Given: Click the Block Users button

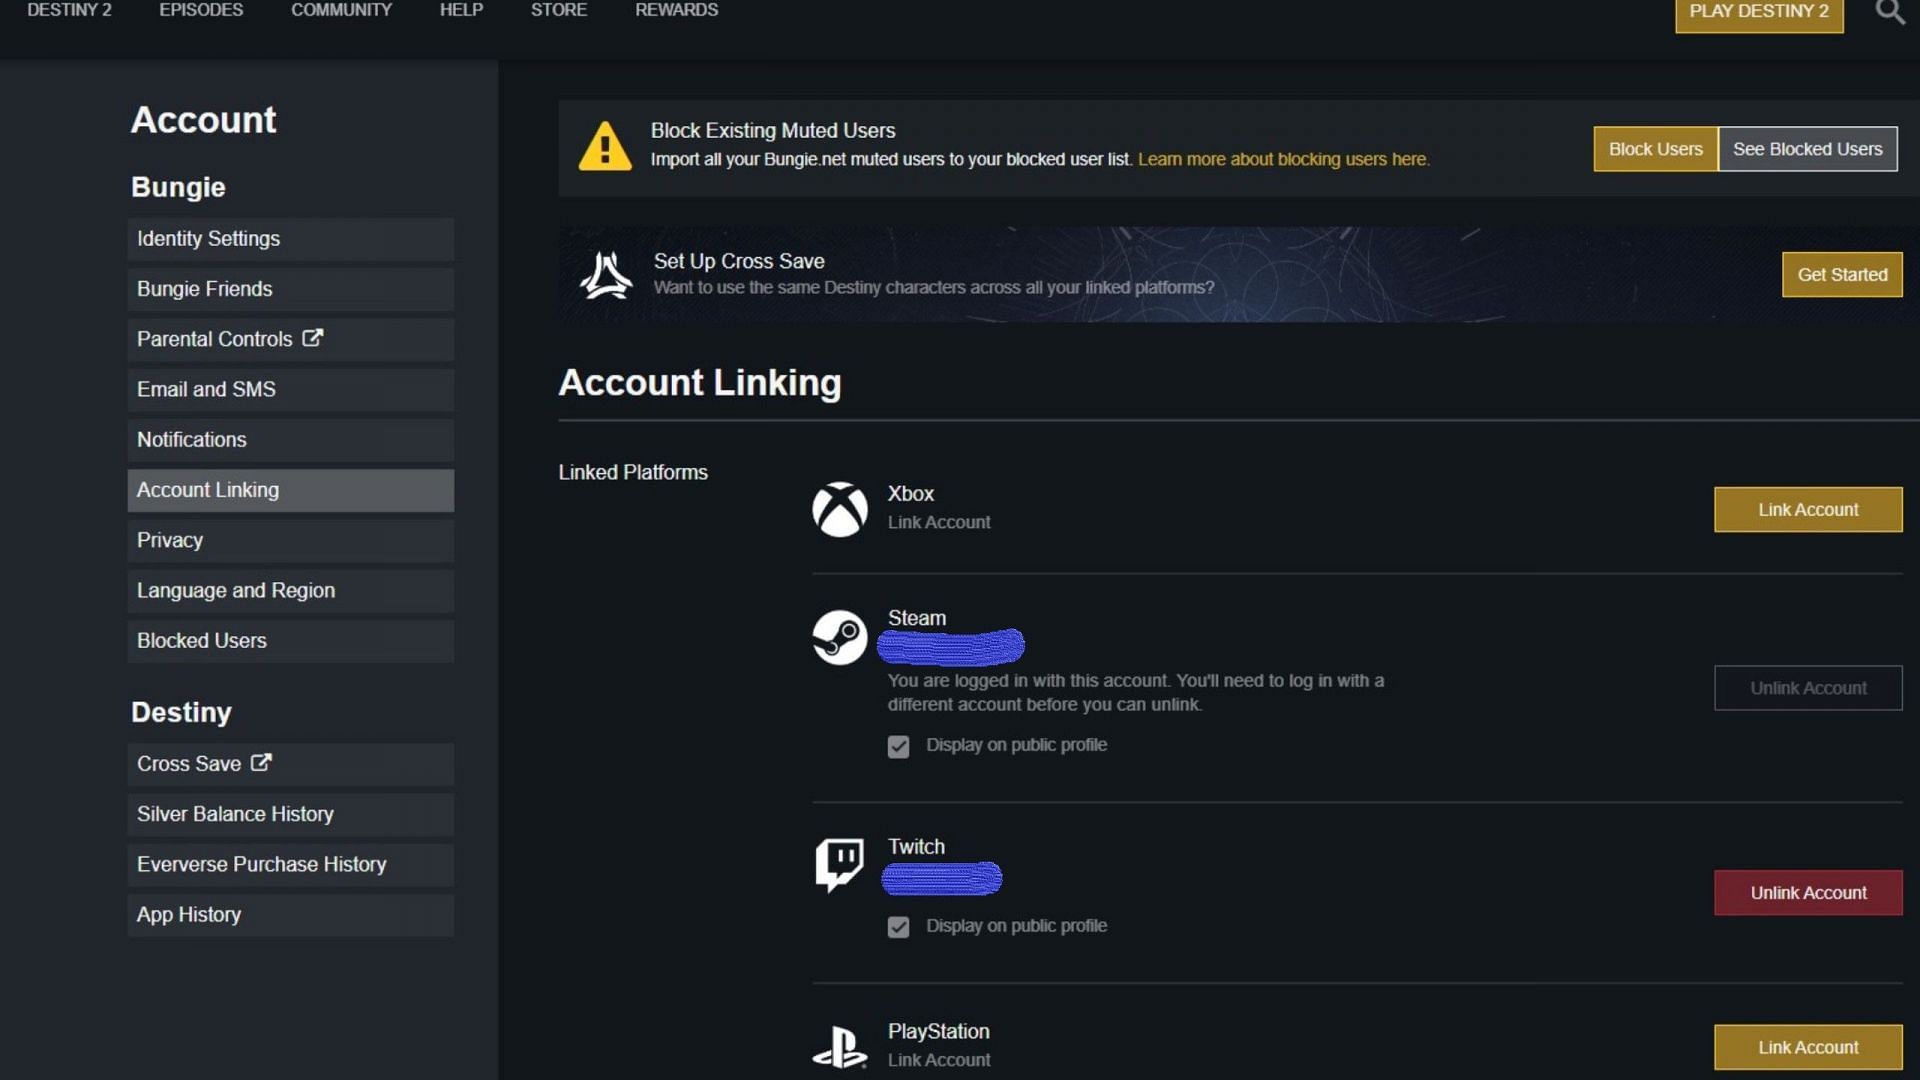Looking at the screenshot, I should pyautogui.click(x=1655, y=149).
